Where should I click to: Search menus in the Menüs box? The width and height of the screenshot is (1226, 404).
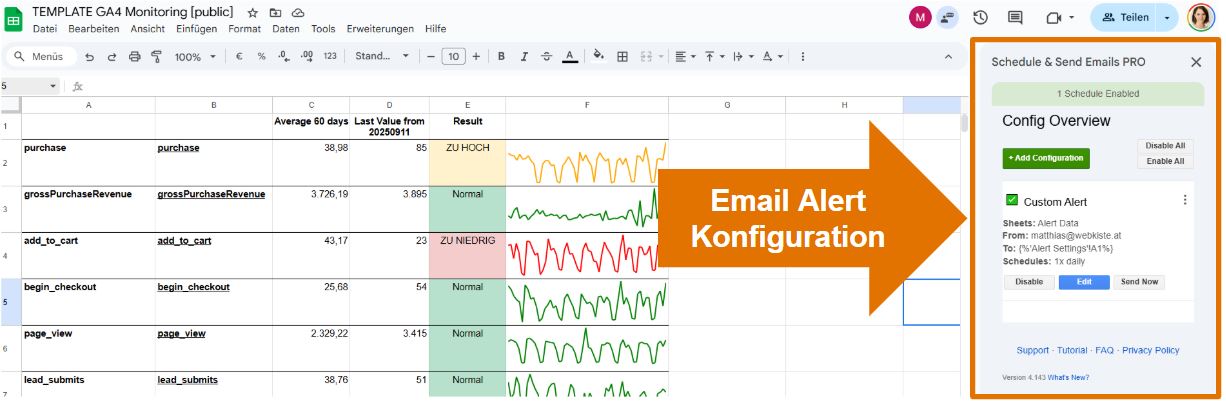point(40,57)
